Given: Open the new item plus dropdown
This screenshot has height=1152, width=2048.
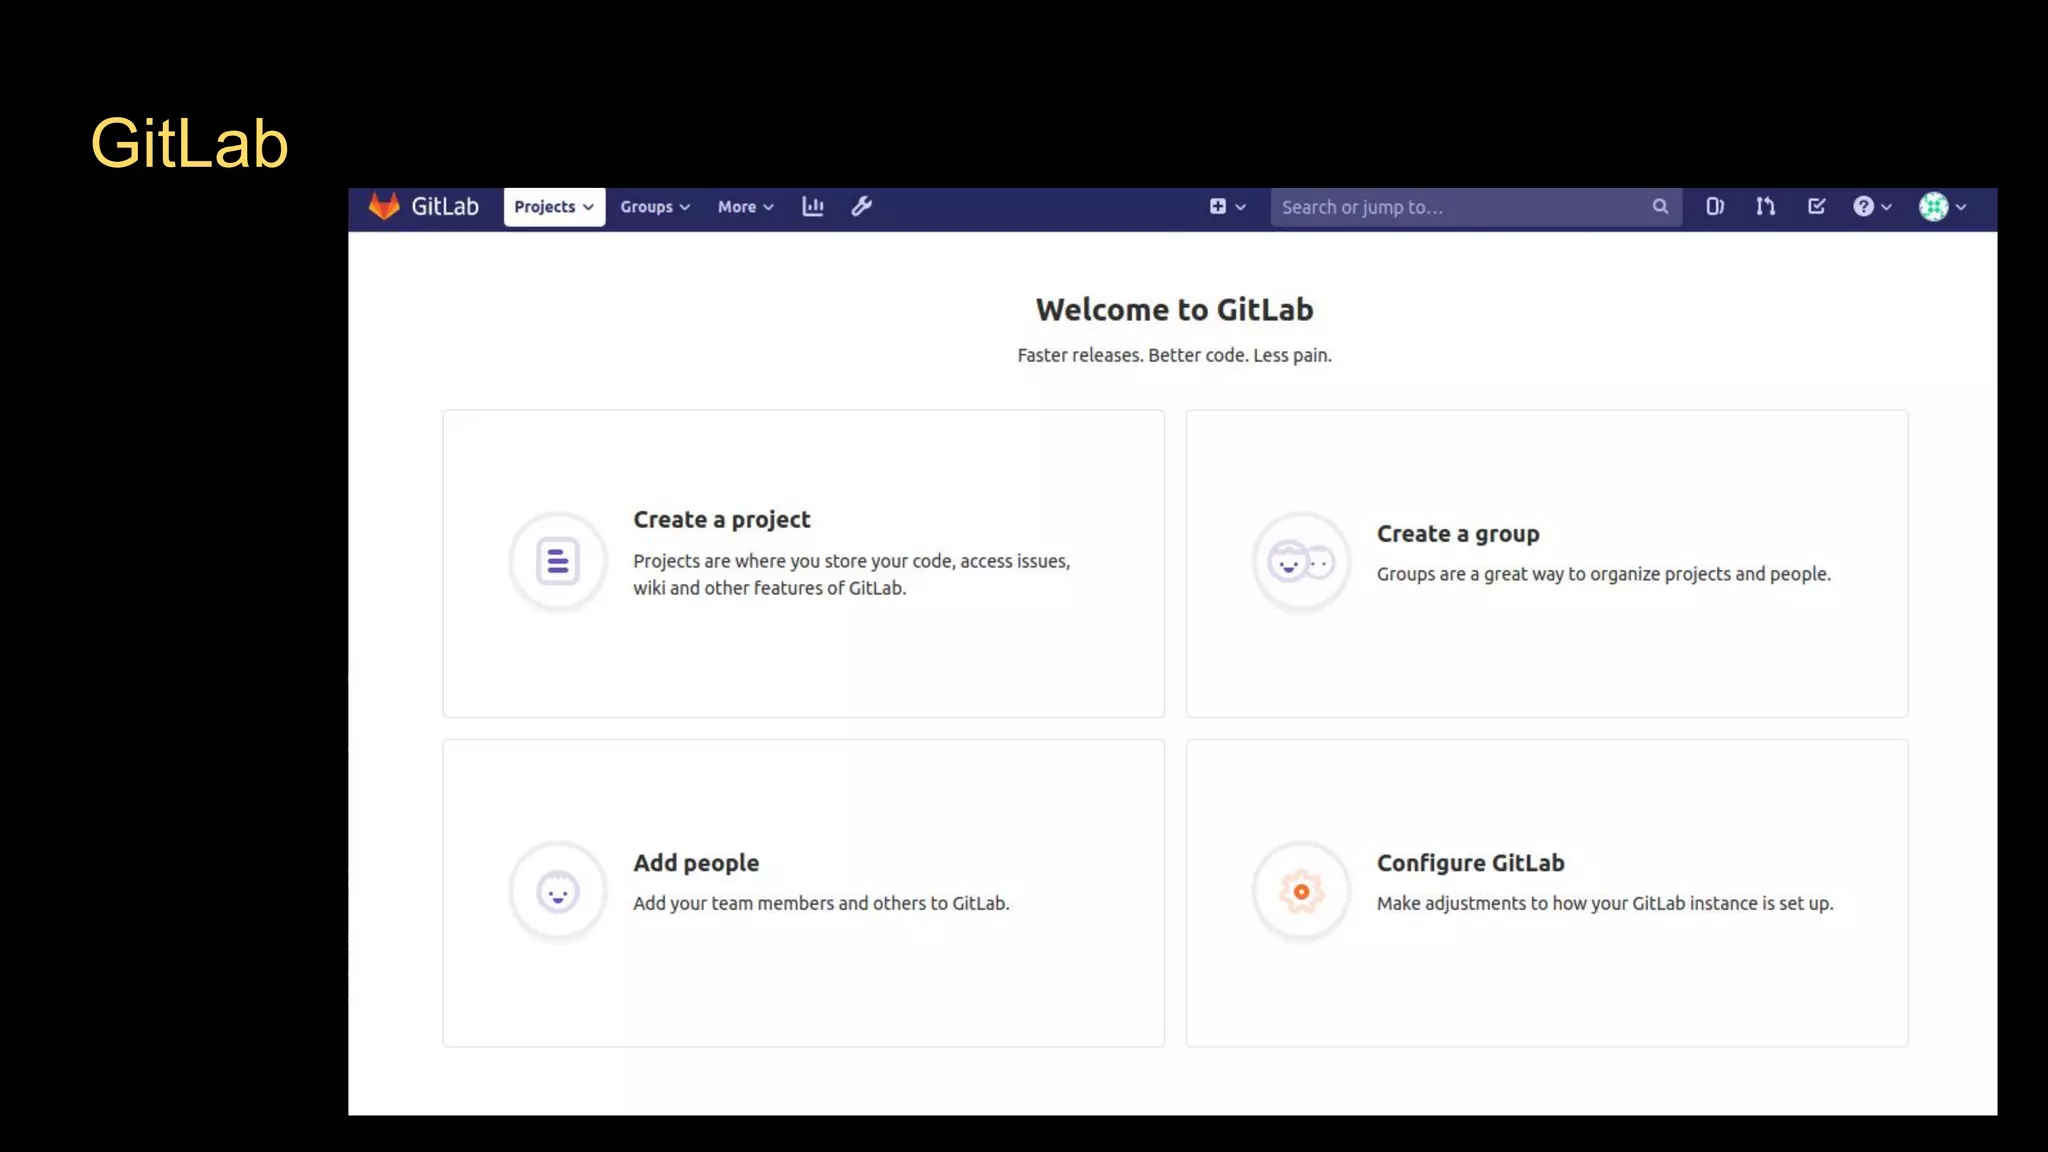Looking at the screenshot, I should (1227, 206).
